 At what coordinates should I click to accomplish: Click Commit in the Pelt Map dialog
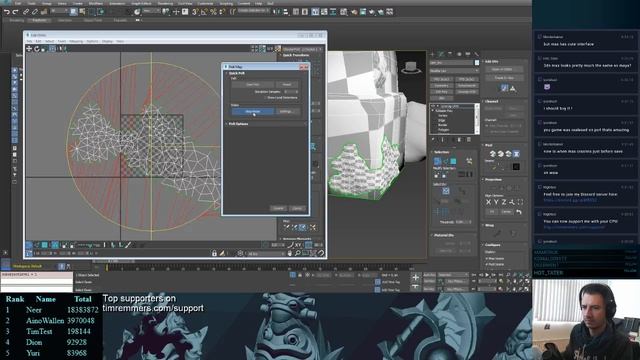click(x=278, y=208)
